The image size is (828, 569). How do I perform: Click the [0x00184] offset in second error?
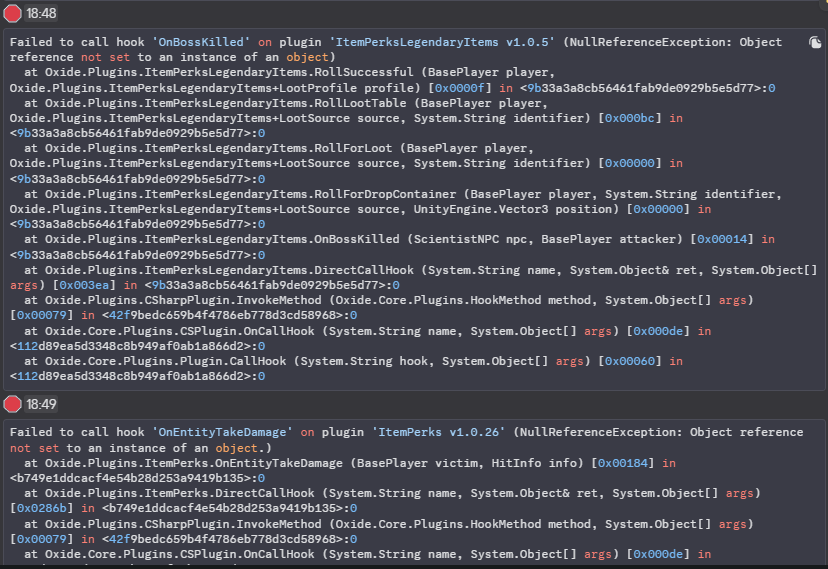[x=626, y=463]
